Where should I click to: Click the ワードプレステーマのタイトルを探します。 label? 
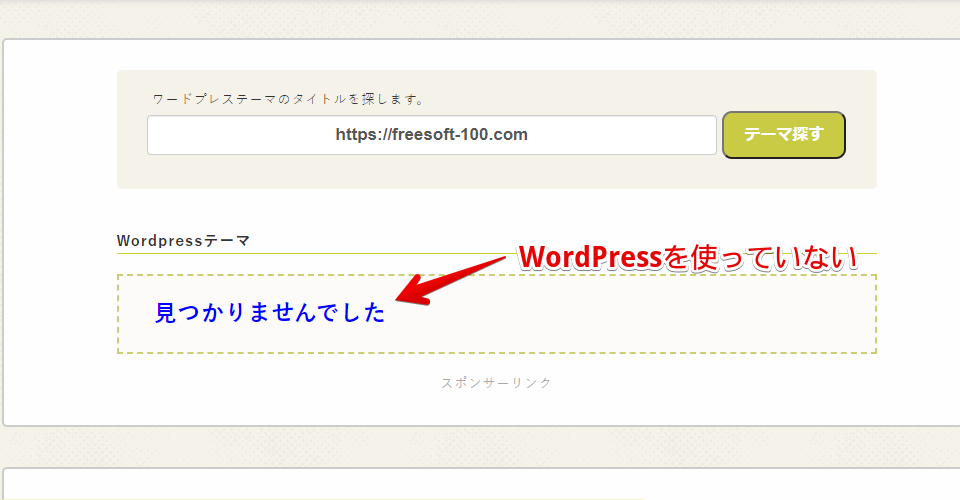tap(288, 99)
